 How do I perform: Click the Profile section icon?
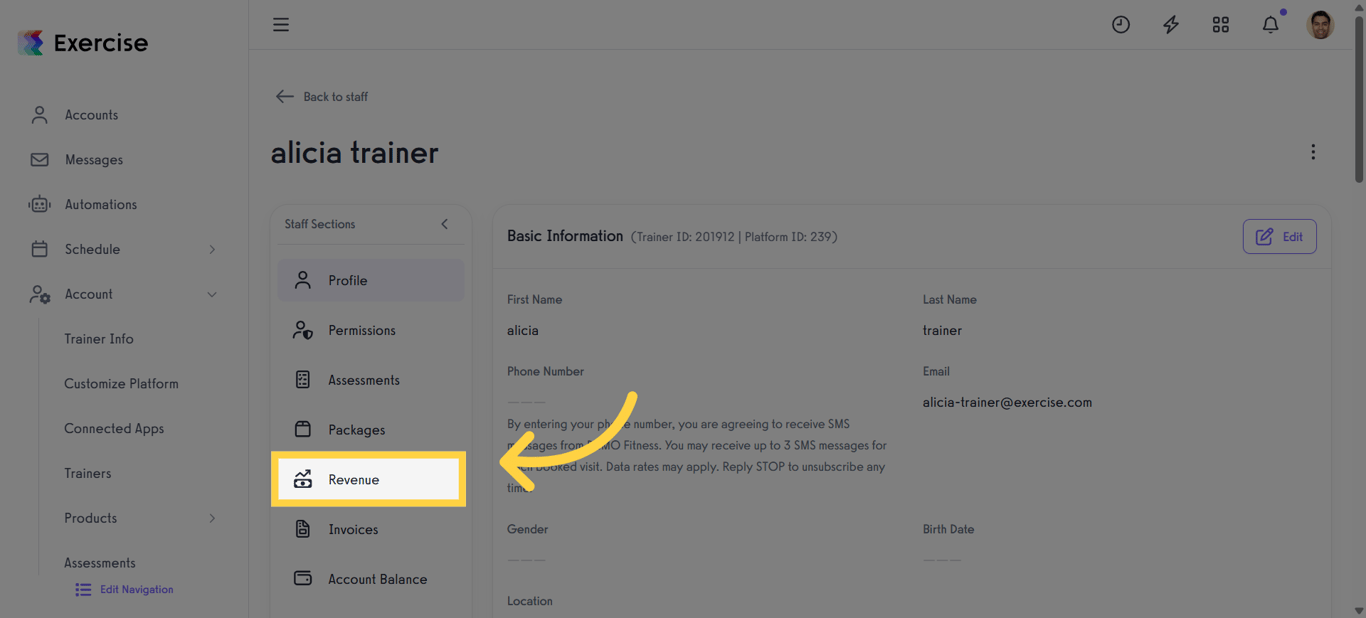coord(303,280)
